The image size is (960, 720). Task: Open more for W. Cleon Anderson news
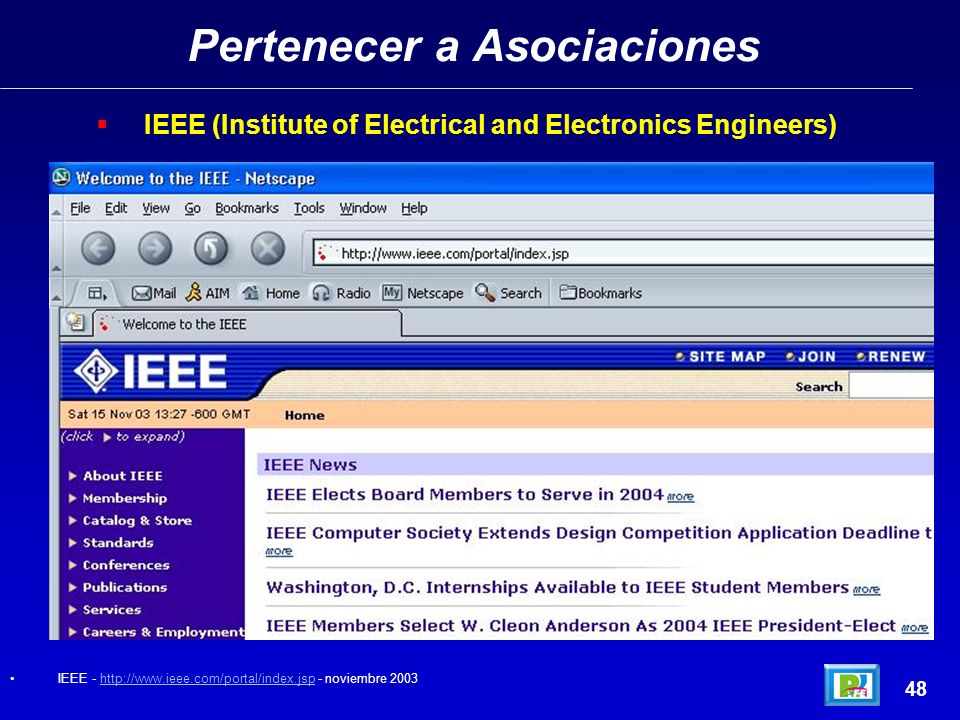point(914,628)
